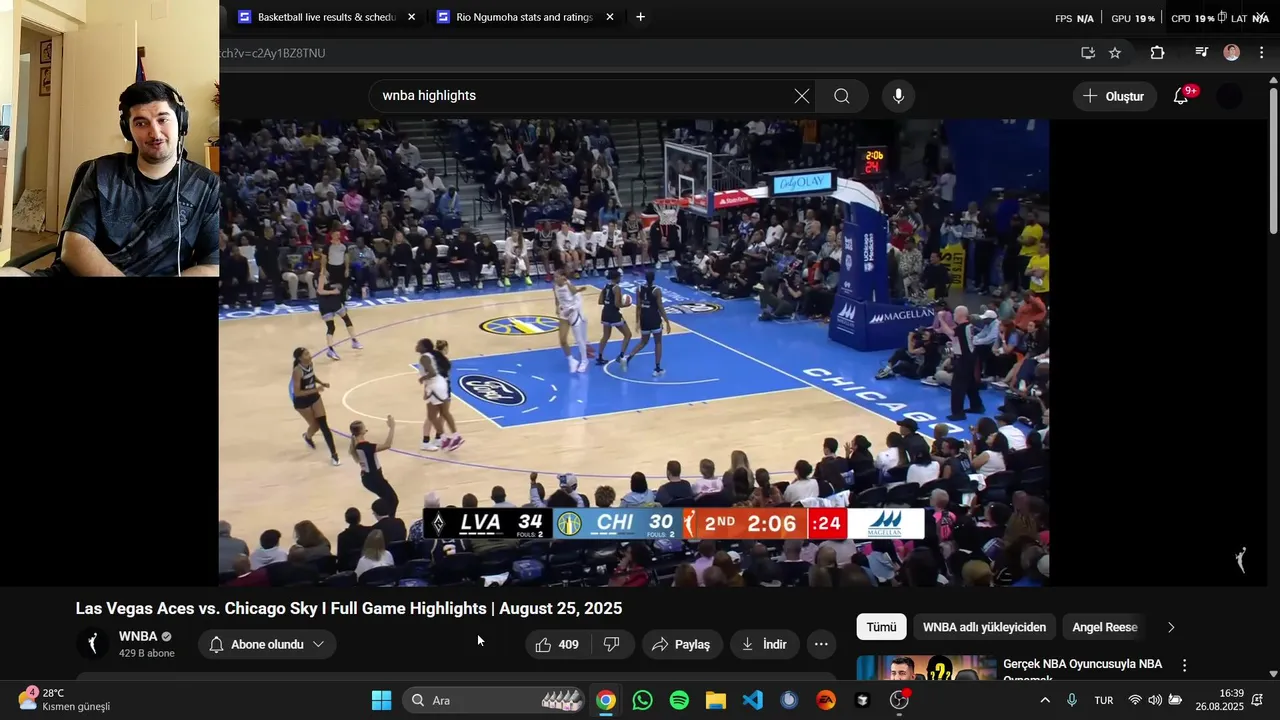Open the Windows Start menu
Screen dimensions: 1280x720
click(382, 700)
